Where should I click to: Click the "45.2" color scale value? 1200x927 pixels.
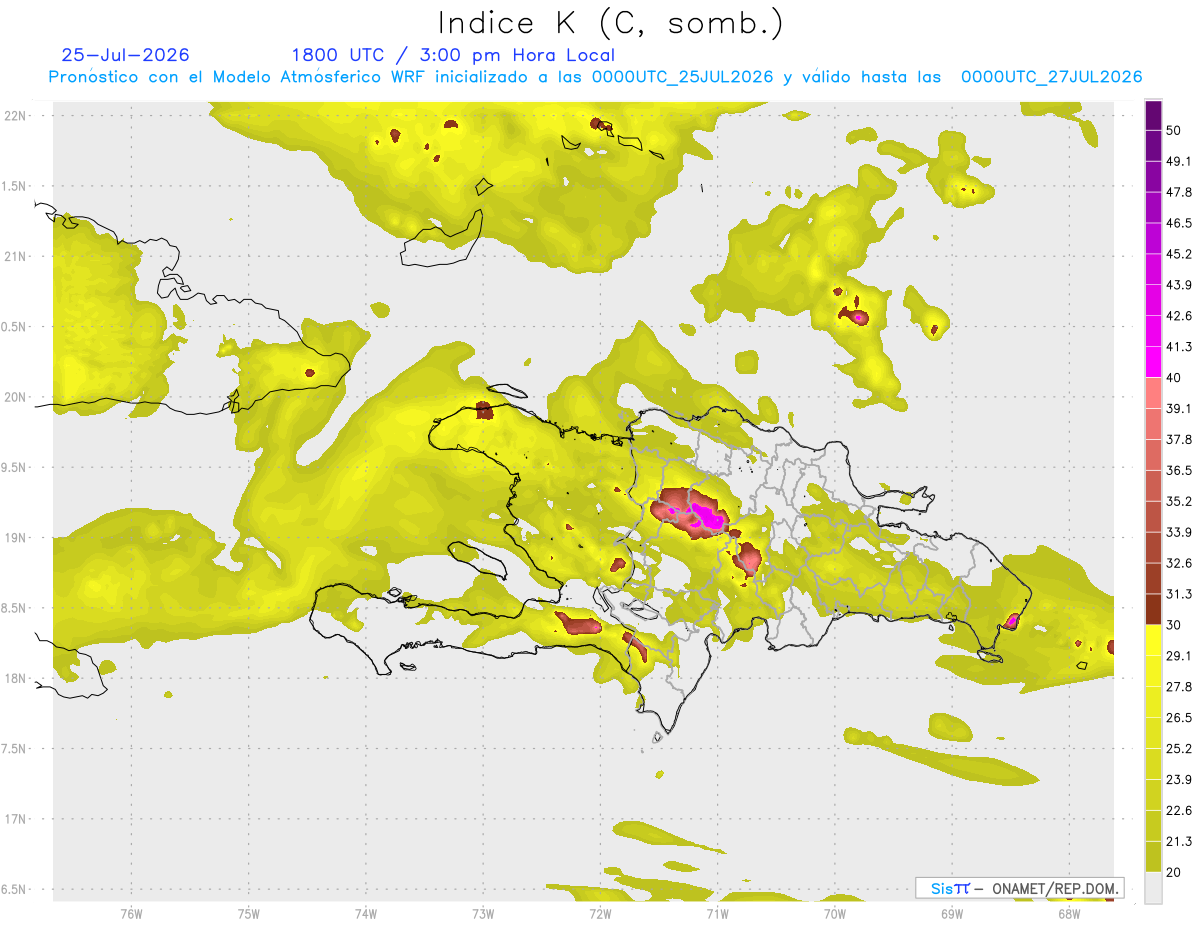(x=1179, y=254)
